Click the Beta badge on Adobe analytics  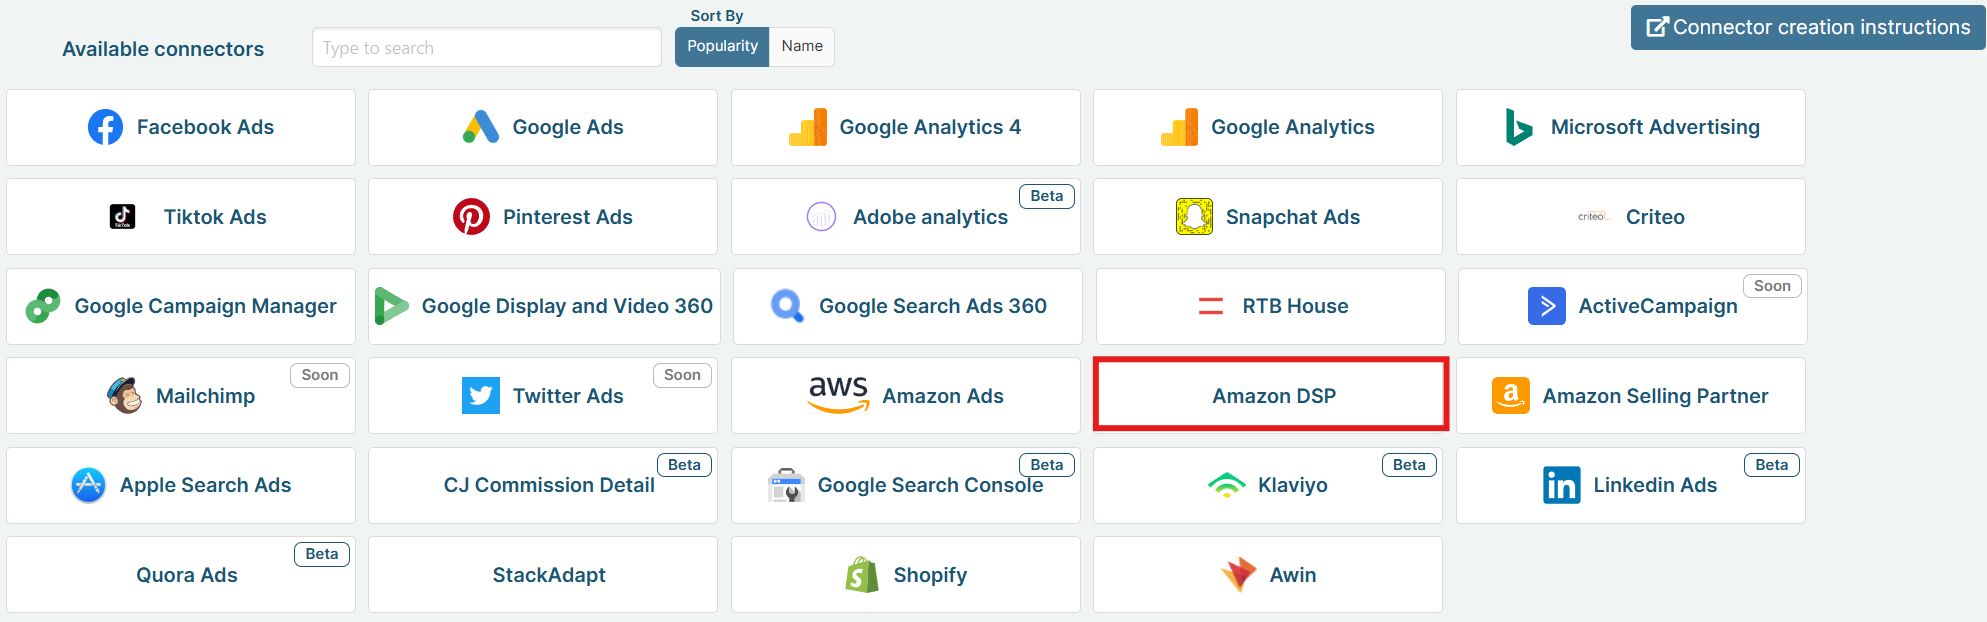[1046, 196]
